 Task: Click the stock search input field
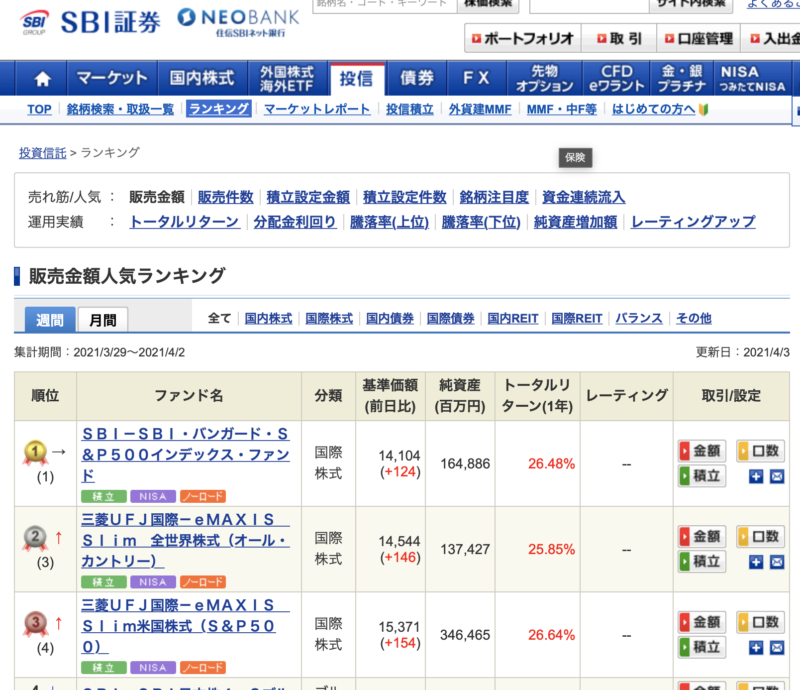[384, 4]
